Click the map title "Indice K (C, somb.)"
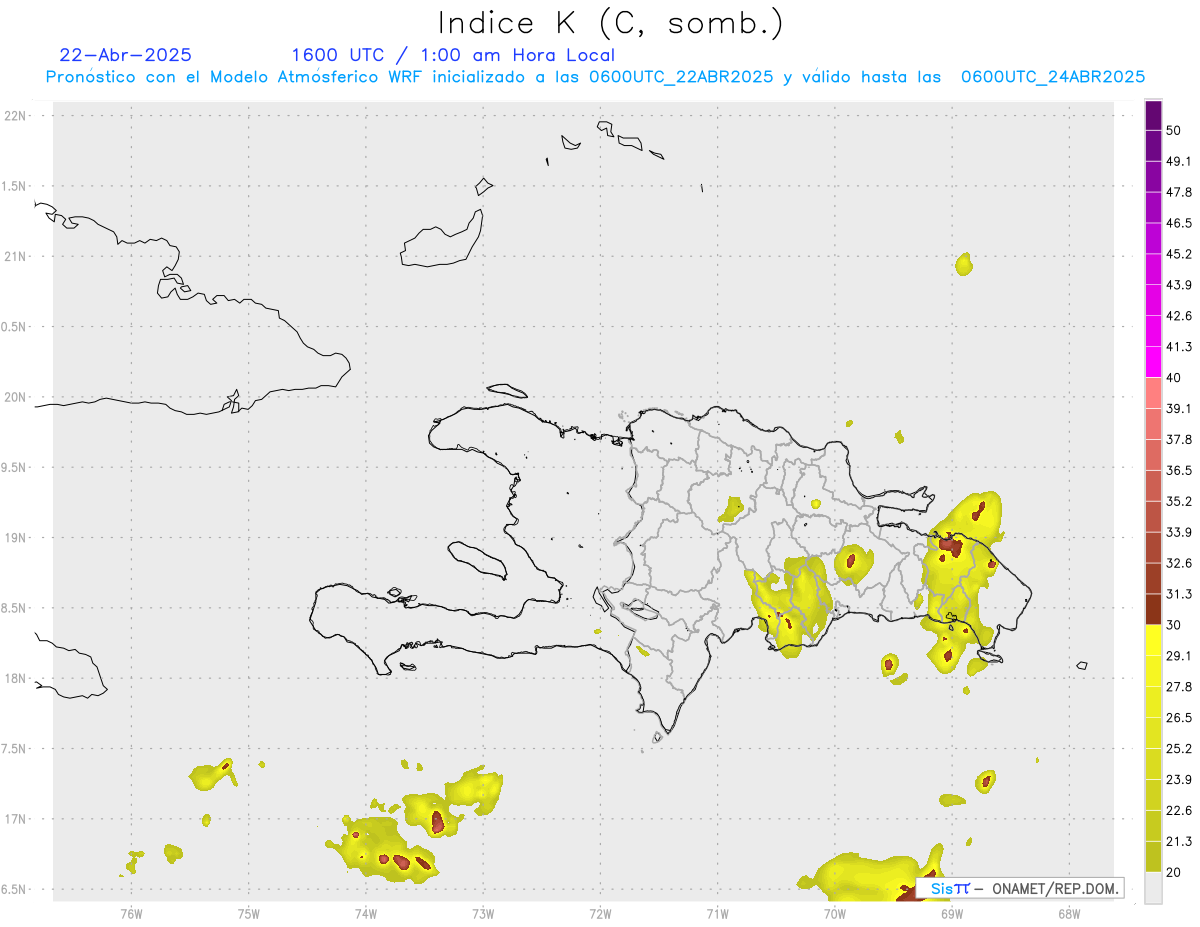The width and height of the screenshot is (1200, 927). coord(610,23)
